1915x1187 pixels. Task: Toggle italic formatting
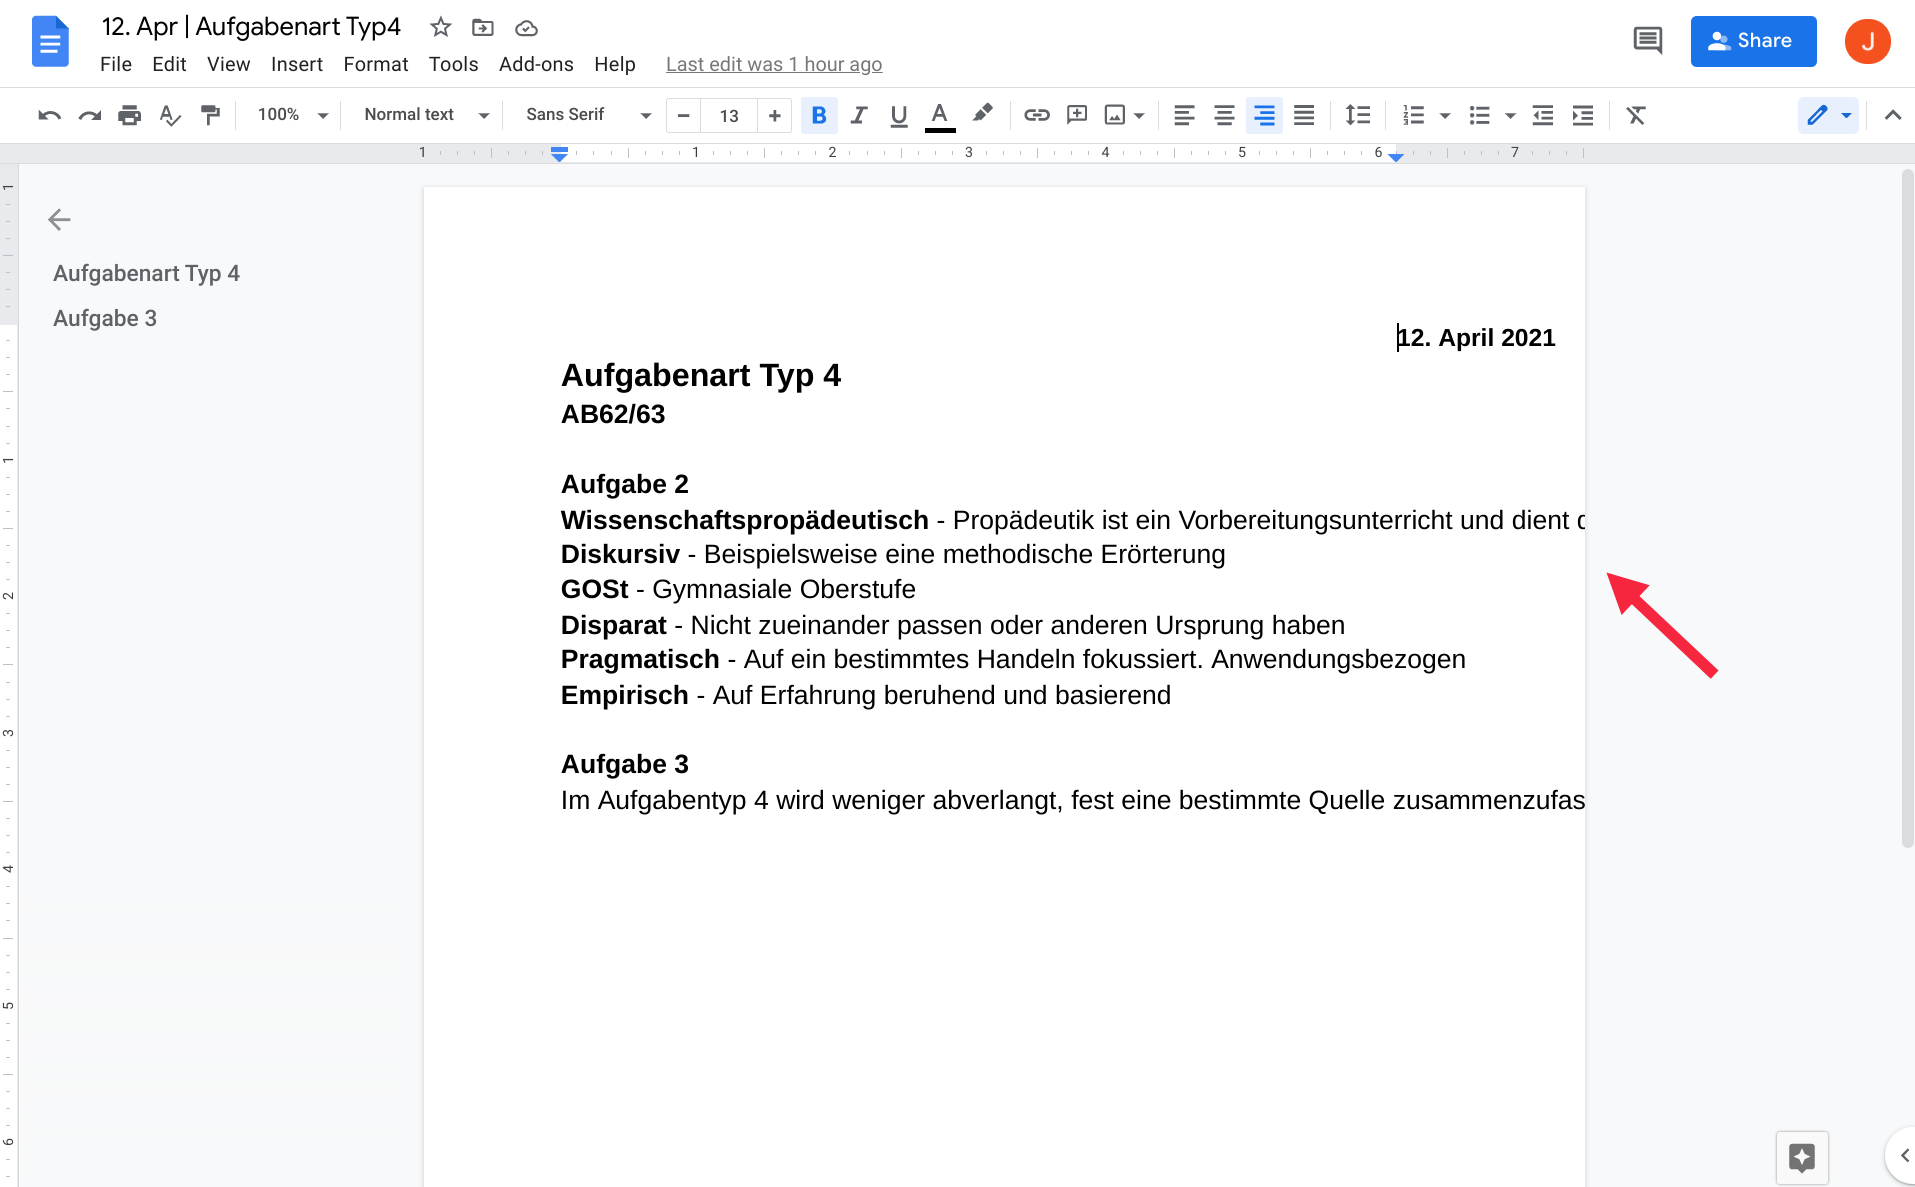858,115
